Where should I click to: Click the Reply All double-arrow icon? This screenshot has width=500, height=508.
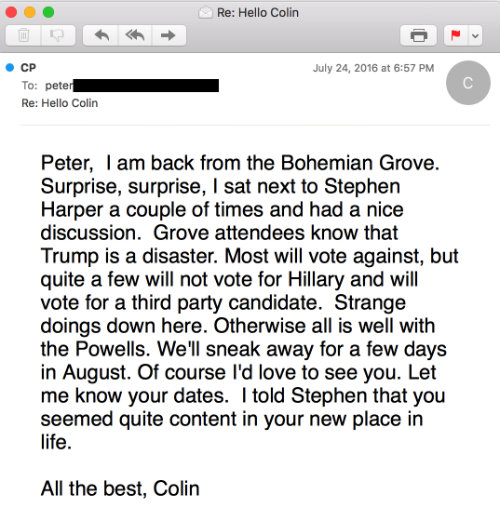(135, 35)
